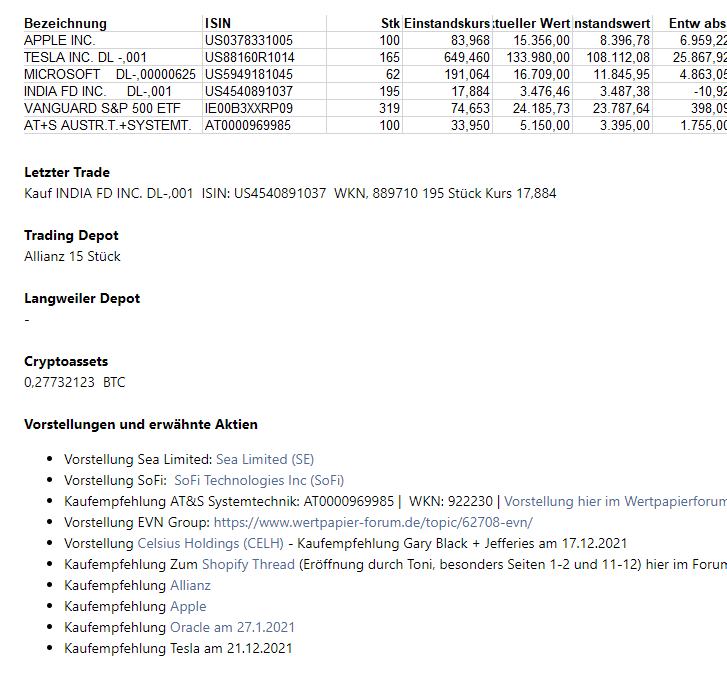The height and width of the screenshot is (690, 727).
Task: Click the APPLE INC. table cell
Action: [x=60, y=40]
